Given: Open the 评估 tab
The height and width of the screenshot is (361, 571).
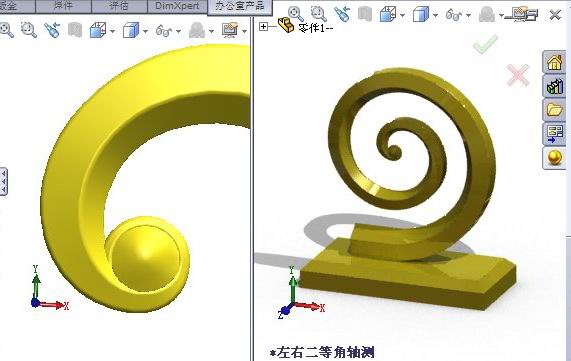Looking at the screenshot, I should (x=119, y=6).
